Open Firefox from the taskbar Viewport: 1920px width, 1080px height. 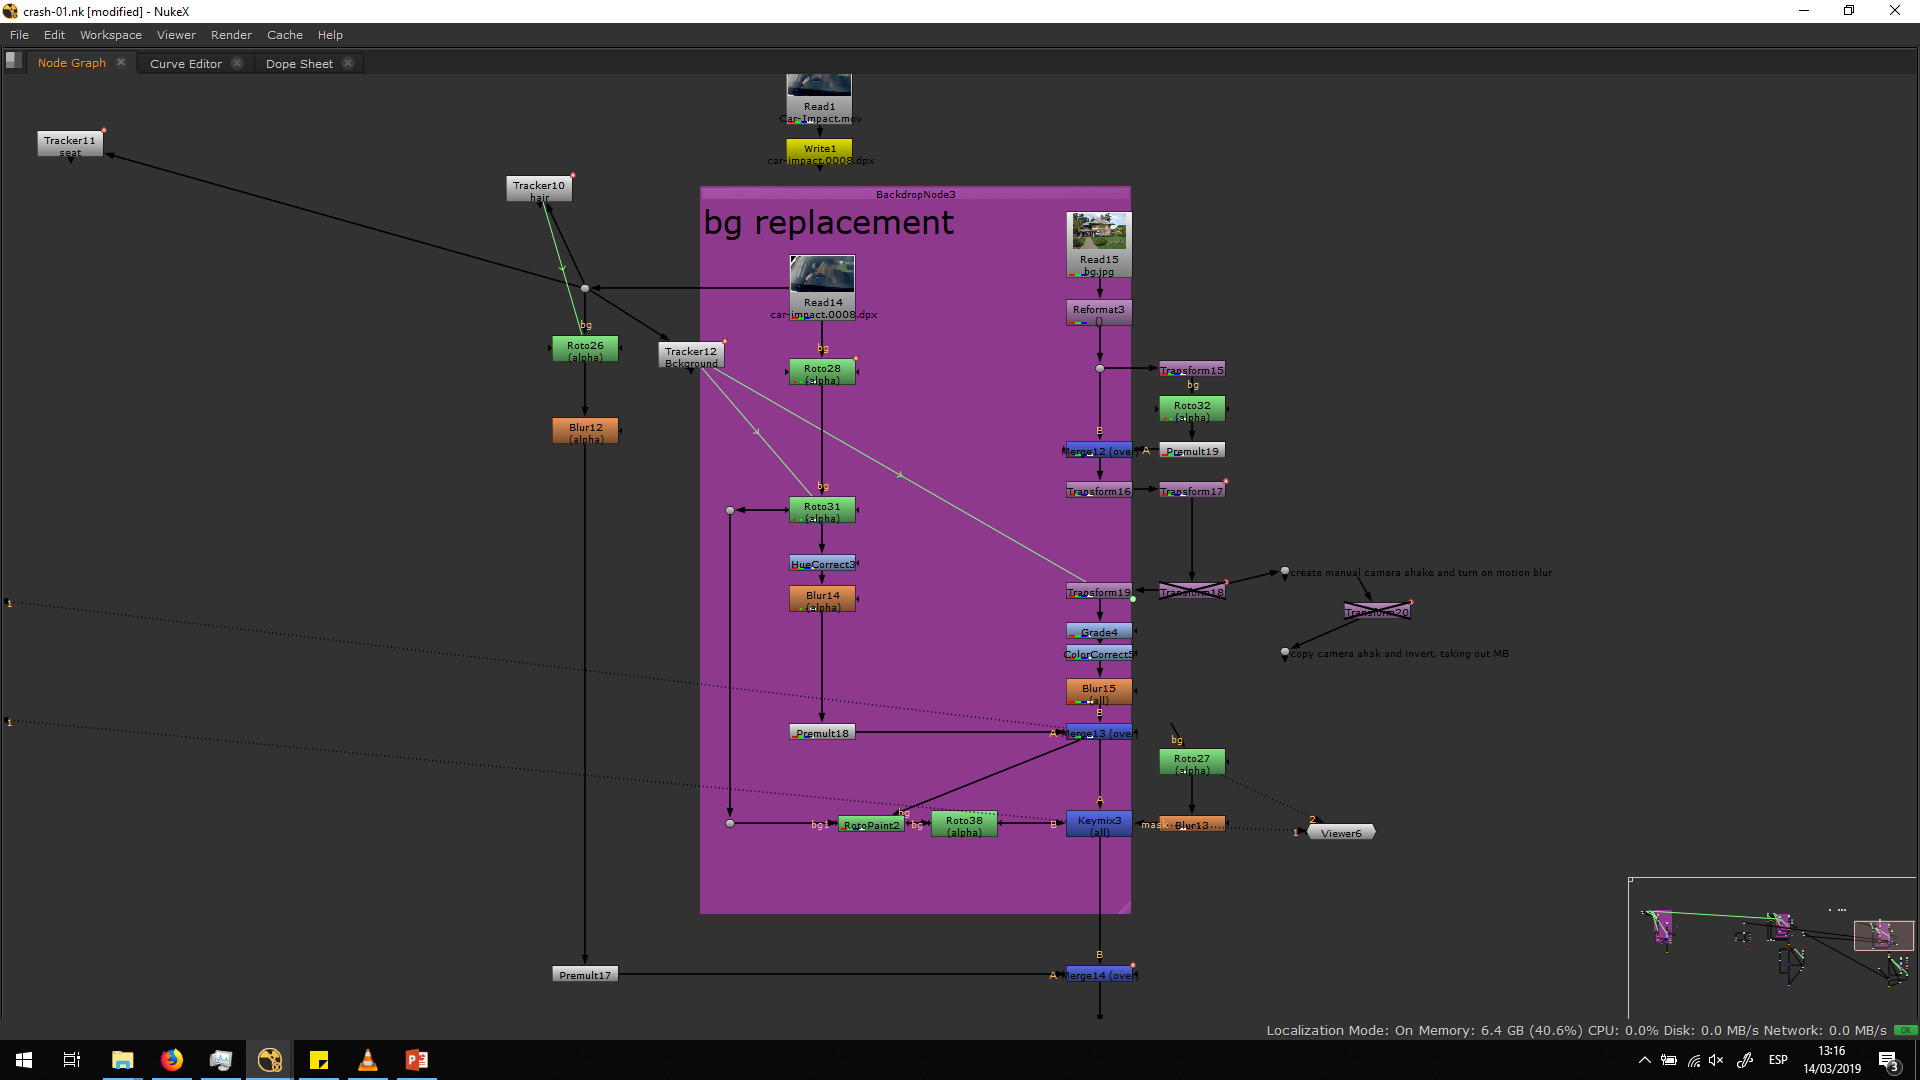tap(172, 1060)
